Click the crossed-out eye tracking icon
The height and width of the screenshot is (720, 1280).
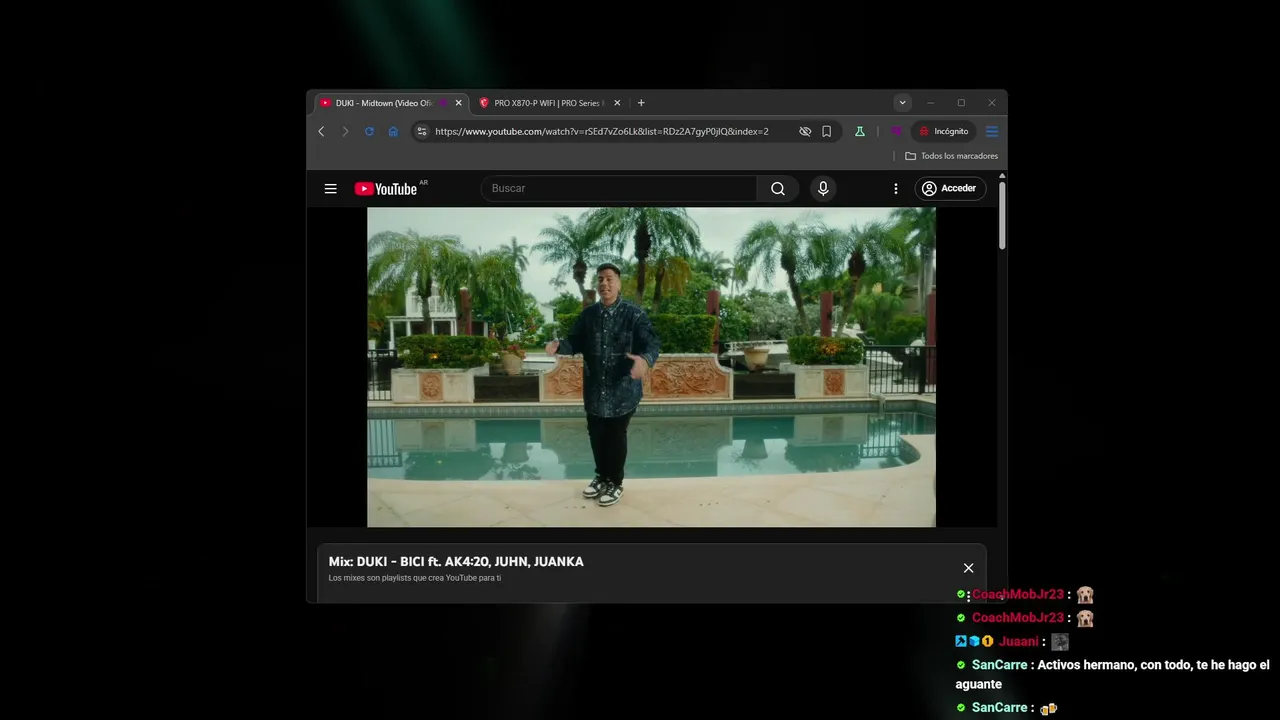pos(805,131)
